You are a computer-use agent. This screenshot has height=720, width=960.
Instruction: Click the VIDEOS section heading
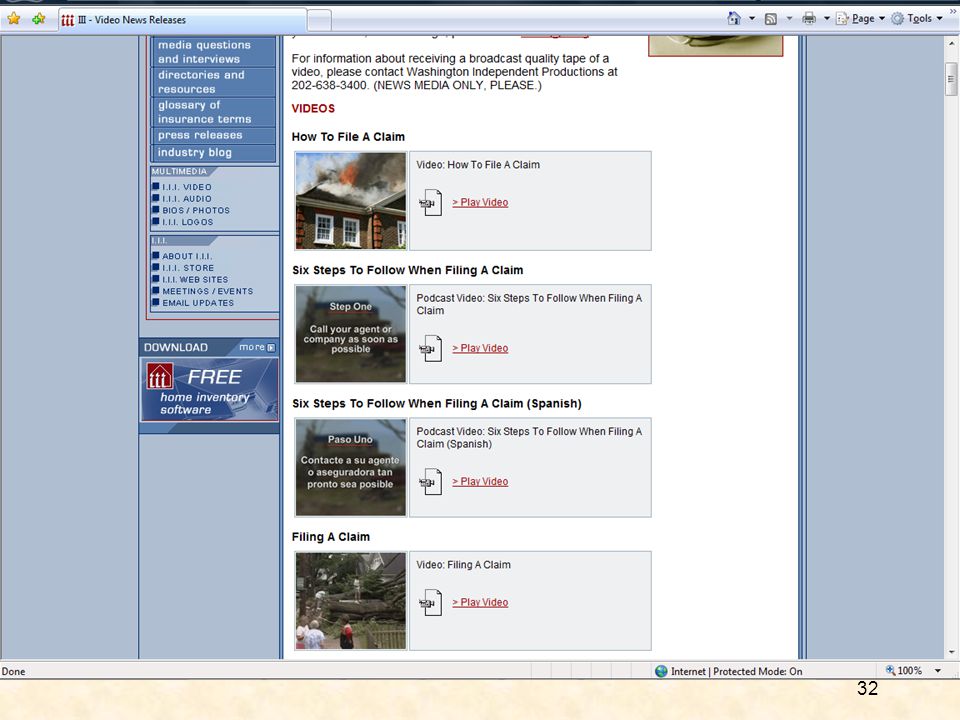point(313,108)
